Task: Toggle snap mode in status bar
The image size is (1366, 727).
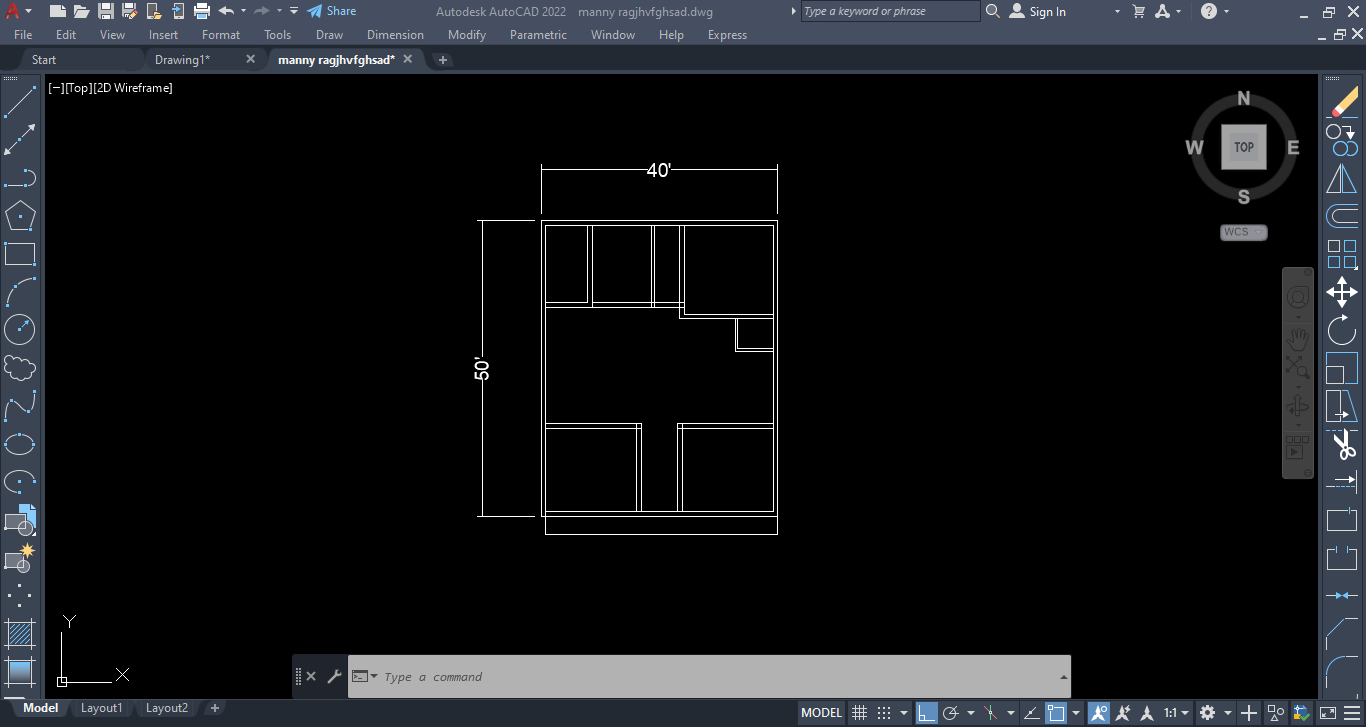Action: pyautogui.click(x=884, y=712)
